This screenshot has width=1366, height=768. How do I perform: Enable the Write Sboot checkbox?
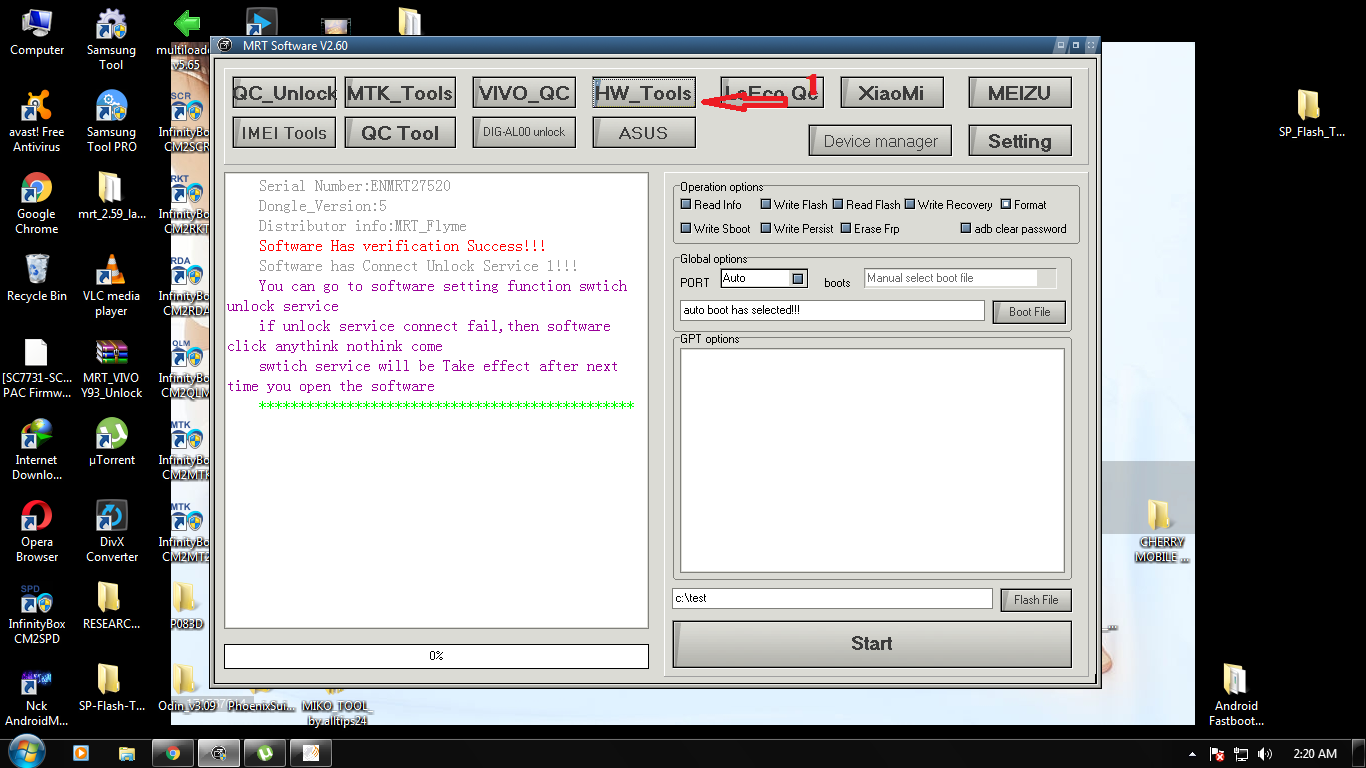click(x=686, y=228)
